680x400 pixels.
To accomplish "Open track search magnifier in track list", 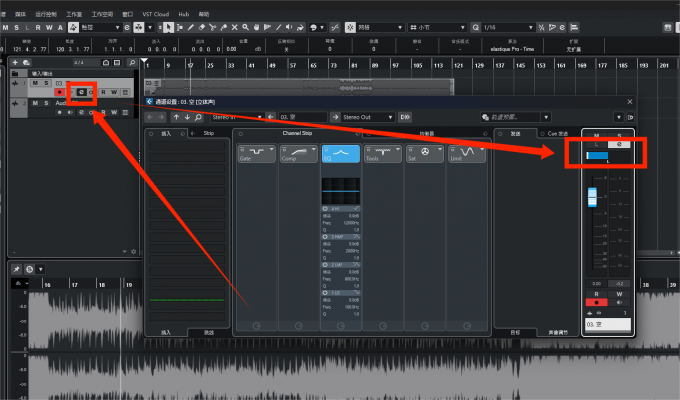I will coord(132,62).
